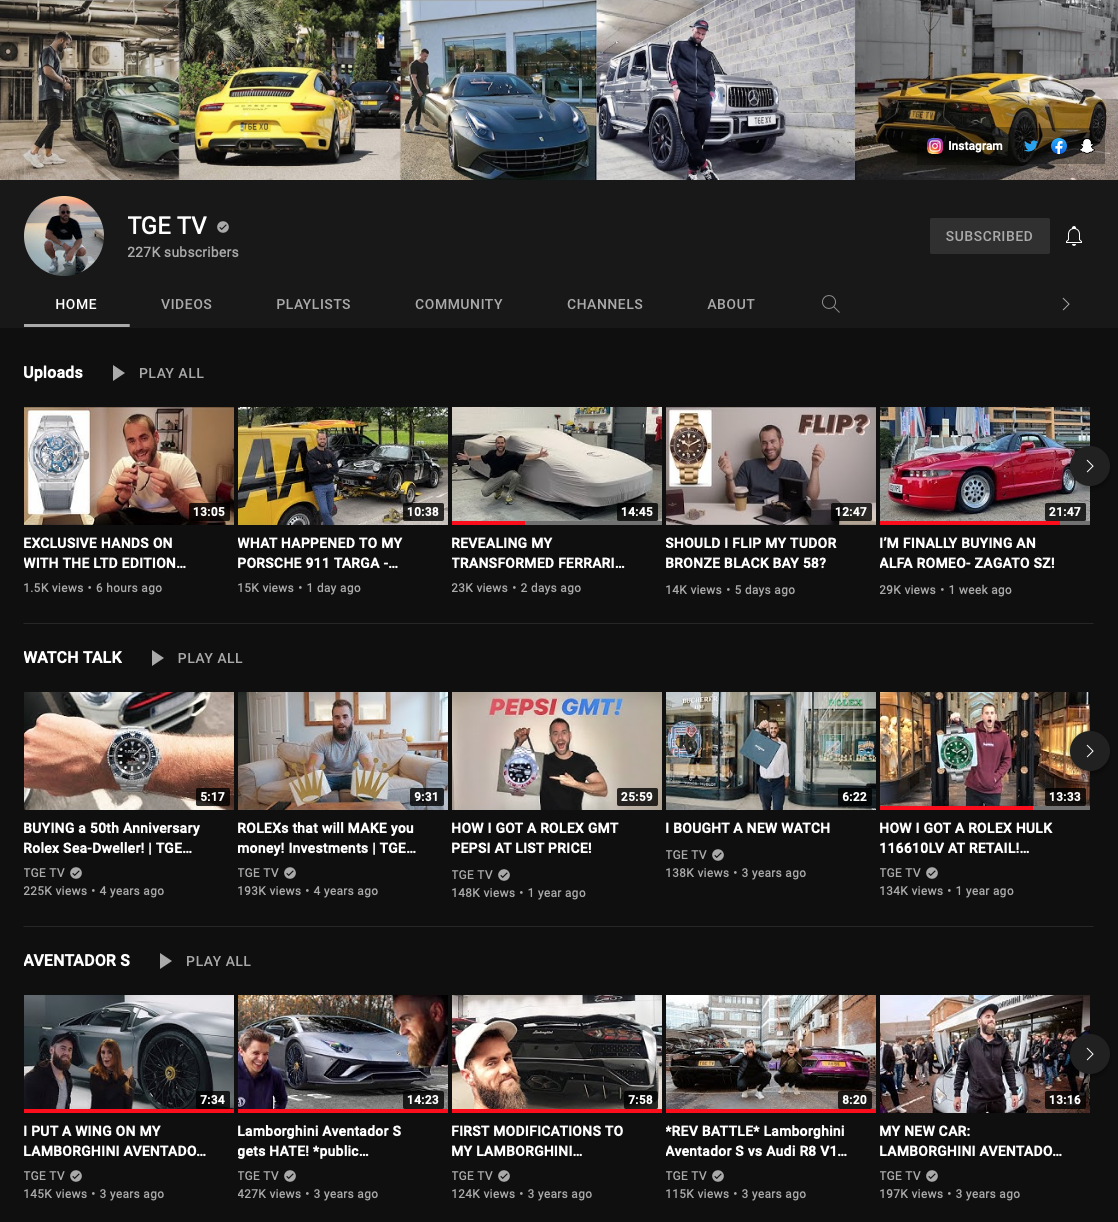This screenshot has width=1118, height=1222.
Task: Open Exclusive Hands On LTD Edition thumbnail
Action: [129, 466]
